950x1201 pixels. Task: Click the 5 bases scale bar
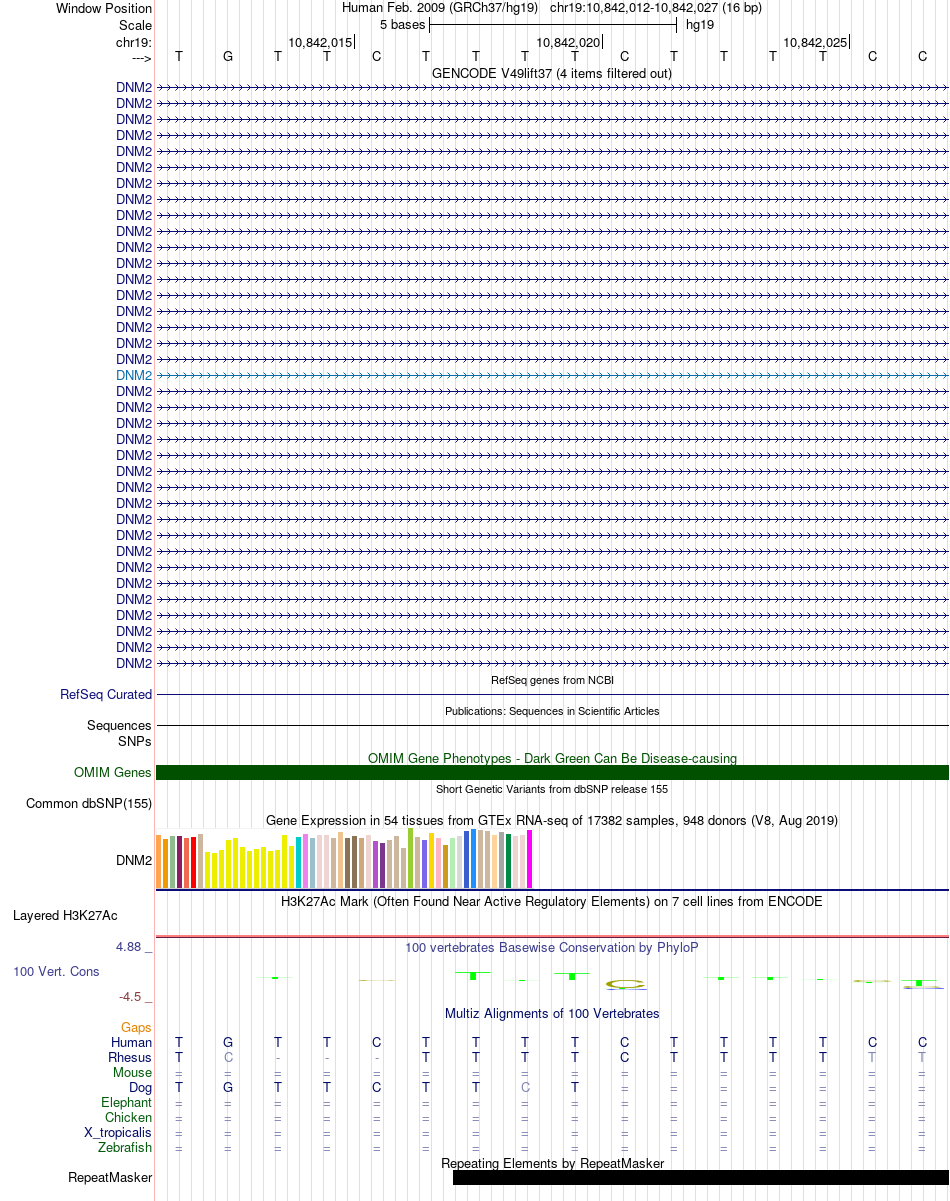click(x=553, y=24)
